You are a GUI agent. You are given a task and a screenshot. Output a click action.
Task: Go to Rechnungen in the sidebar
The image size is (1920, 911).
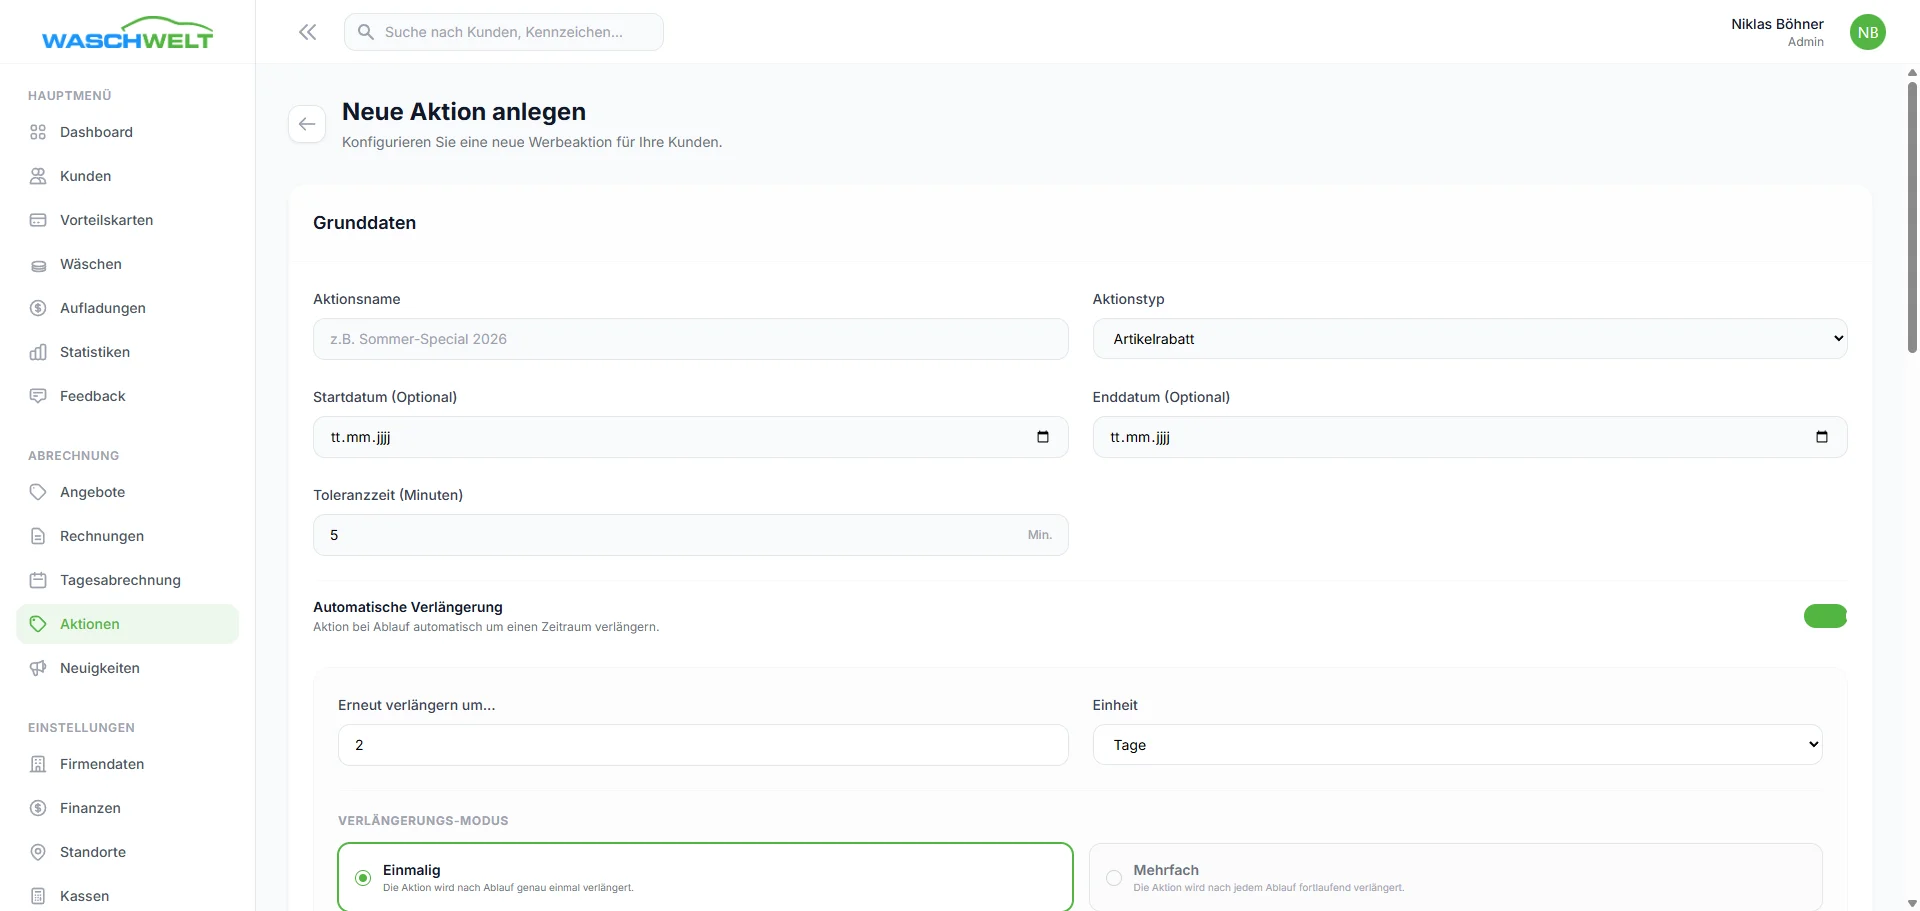pyautogui.click(x=102, y=536)
